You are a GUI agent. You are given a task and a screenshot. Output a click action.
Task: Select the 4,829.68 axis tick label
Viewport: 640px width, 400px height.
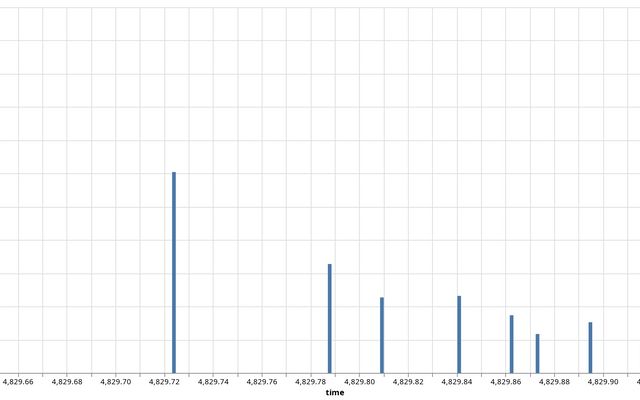tap(67, 381)
